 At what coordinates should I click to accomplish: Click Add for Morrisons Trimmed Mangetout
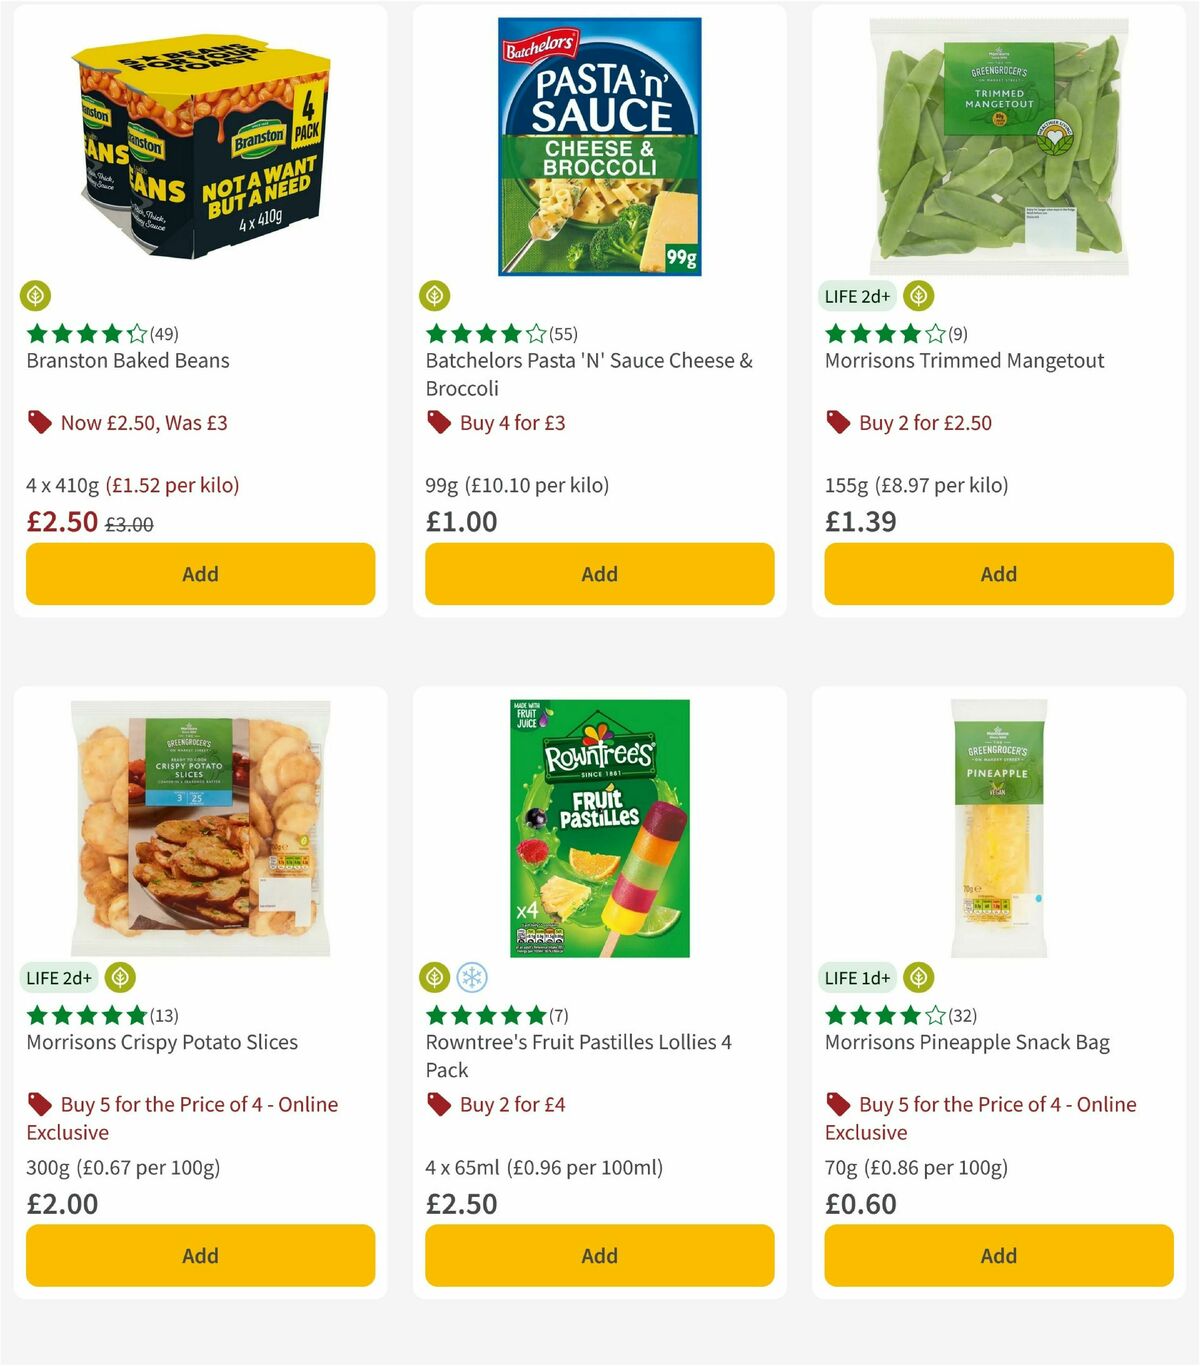pyautogui.click(x=997, y=574)
